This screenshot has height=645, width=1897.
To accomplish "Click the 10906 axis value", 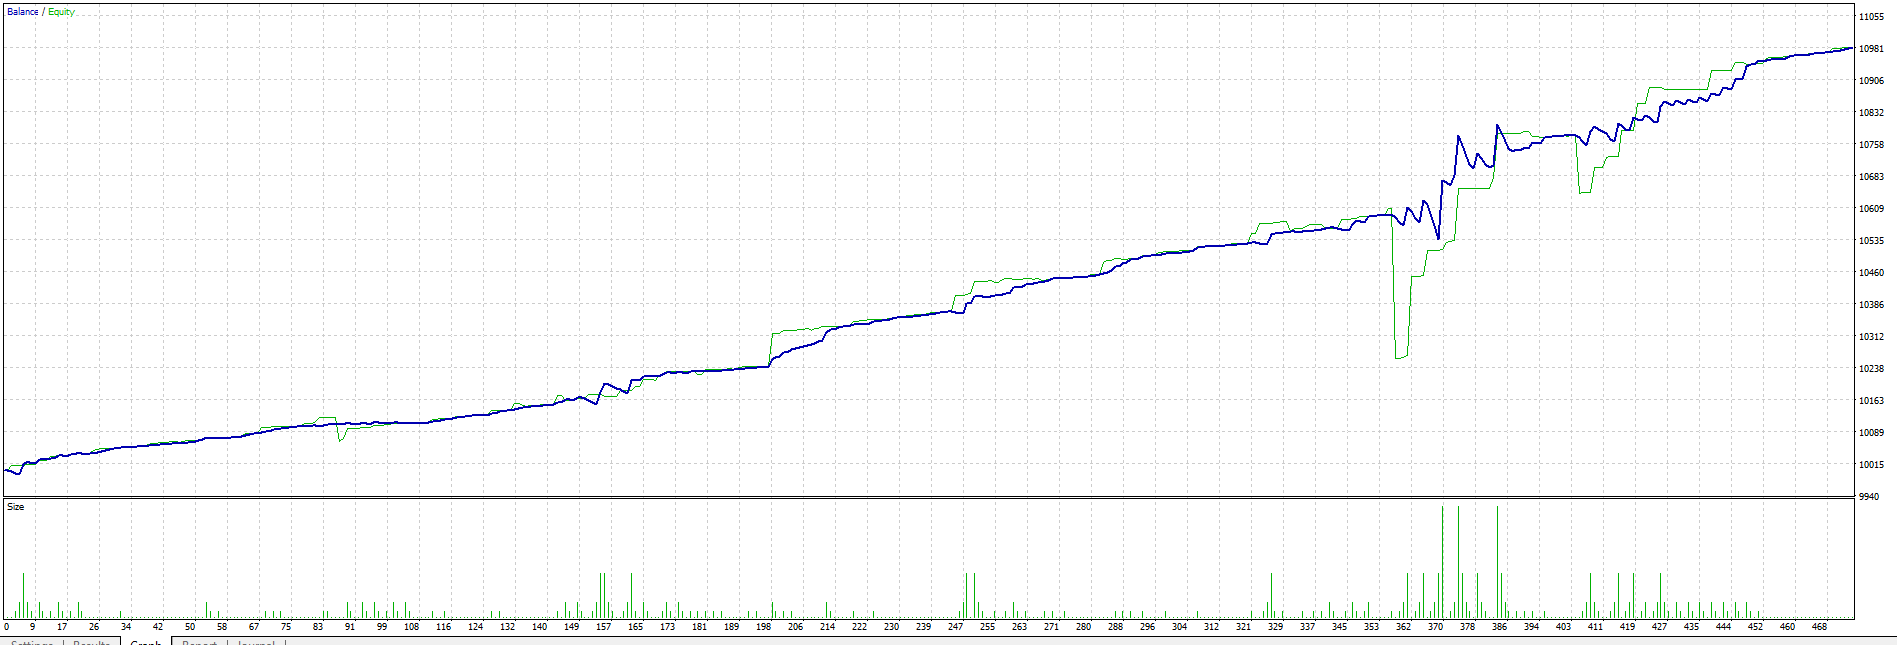I will [x=1871, y=80].
